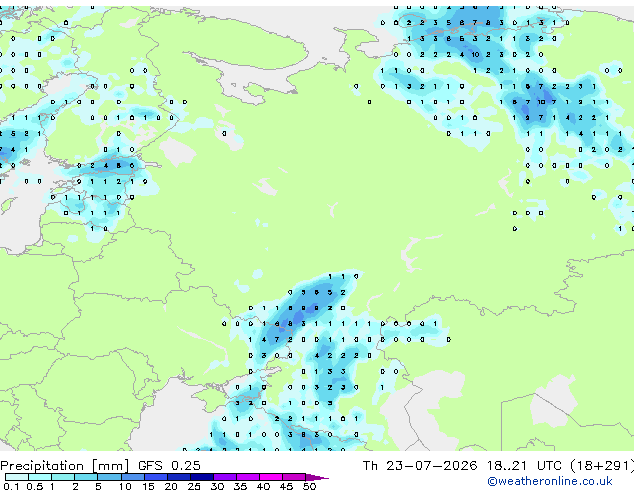Click the 'GFS 0.25' model label
The height and width of the screenshot is (490, 634).
tap(169, 466)
